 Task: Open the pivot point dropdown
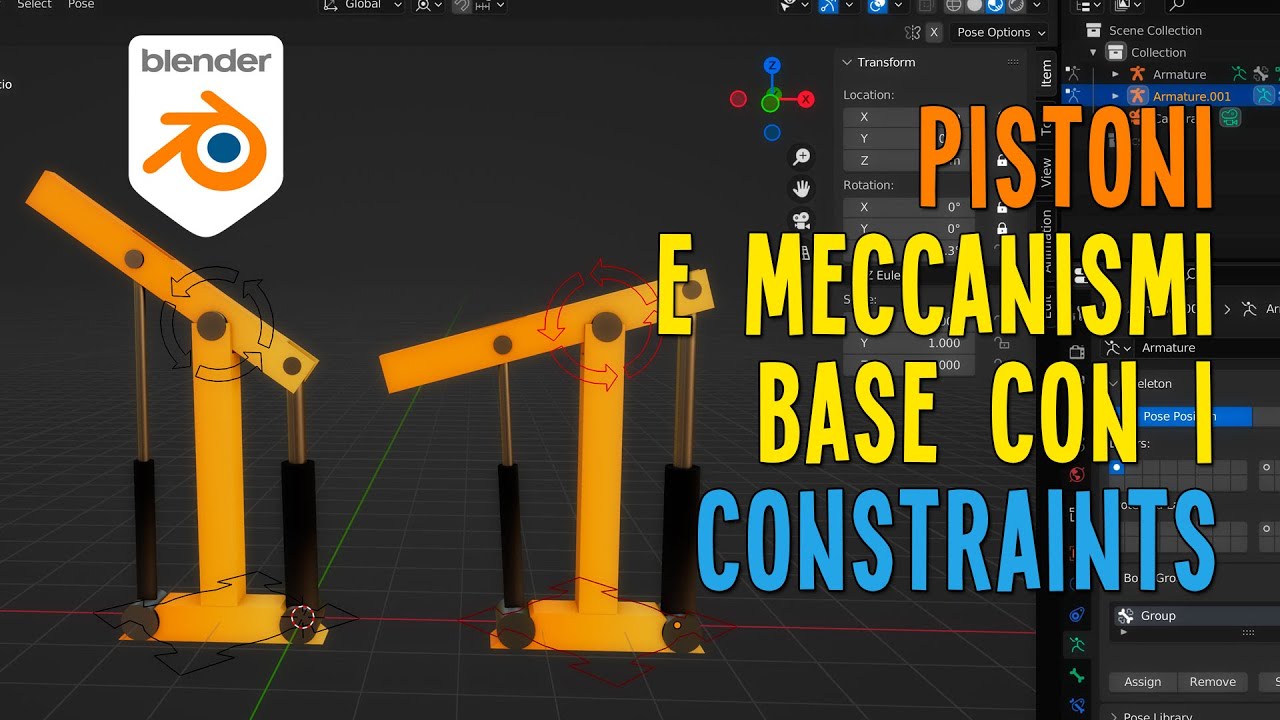point(429,5)
